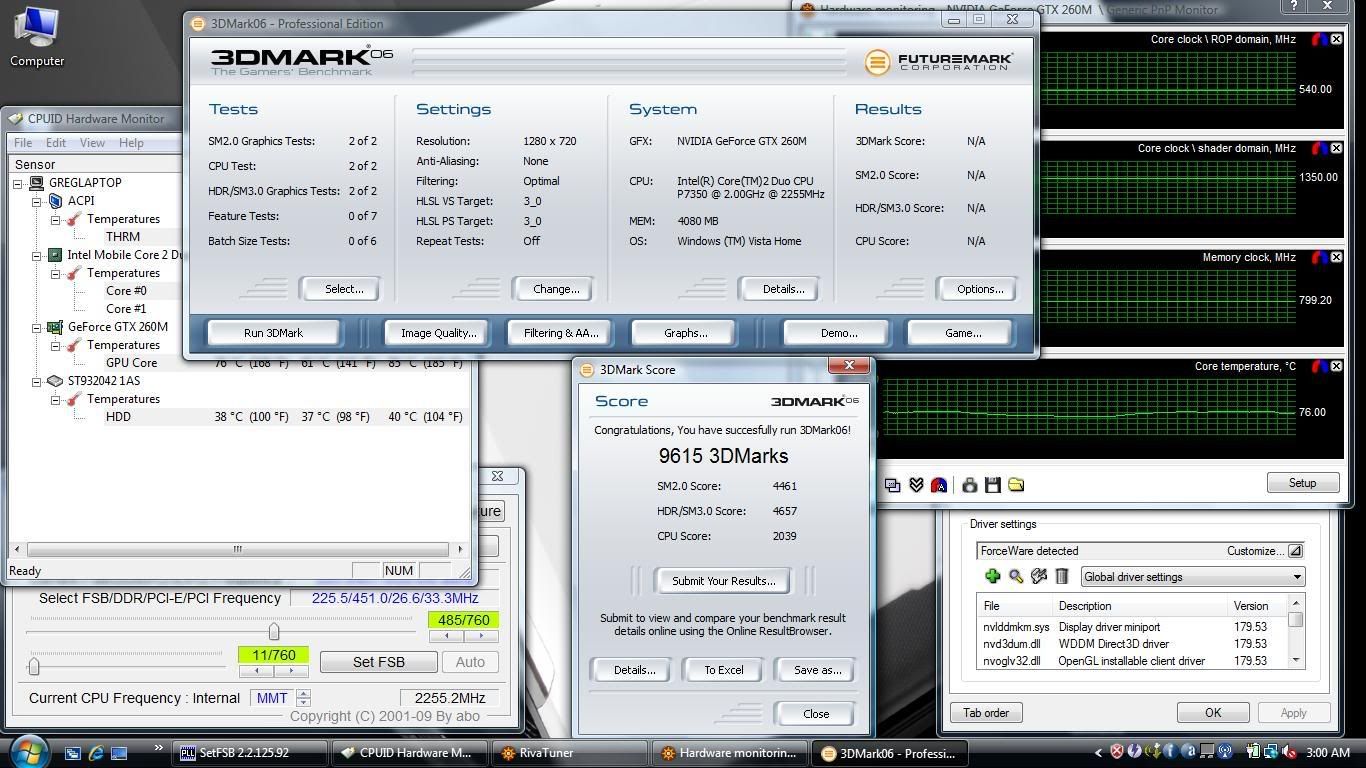Collapse the GeForce GTX 260M tree node
Screen dimensions: 1366x768
pyautogui.click(x=37, y=327)
